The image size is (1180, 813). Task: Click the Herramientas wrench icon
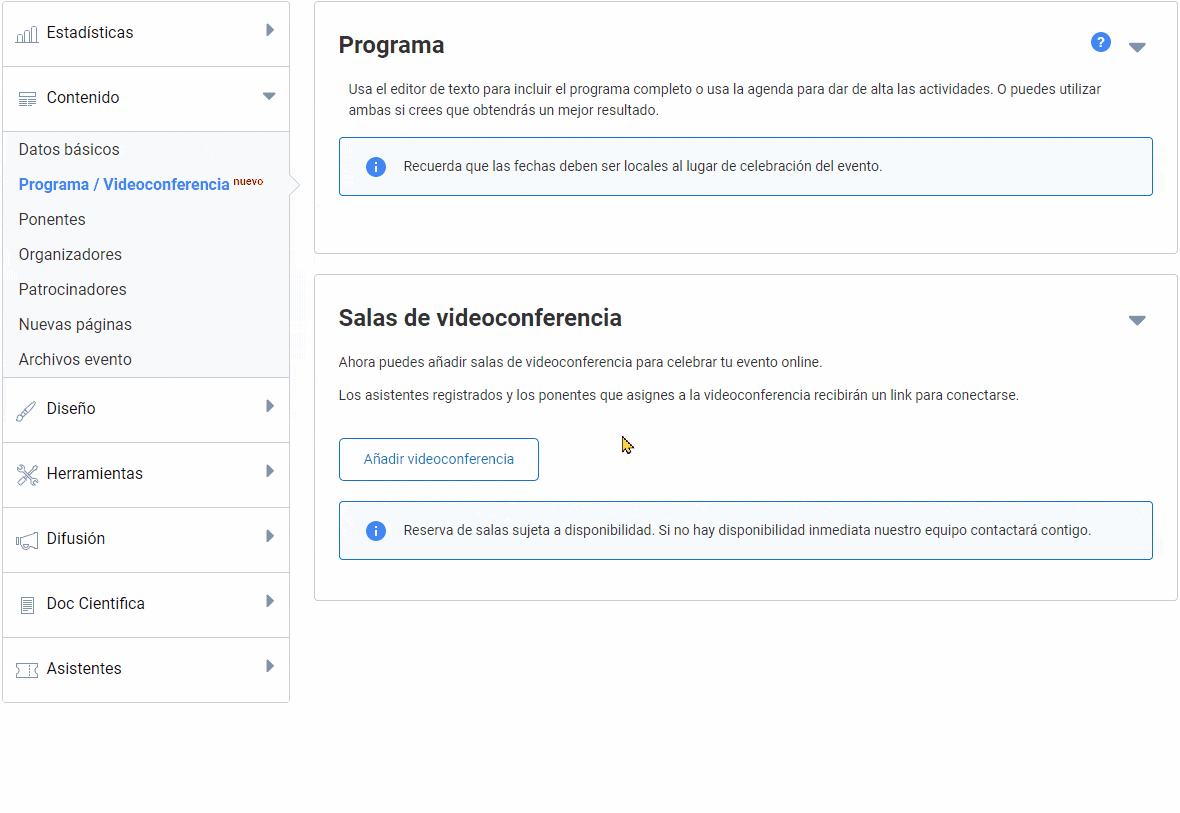[x=27, y=475]
